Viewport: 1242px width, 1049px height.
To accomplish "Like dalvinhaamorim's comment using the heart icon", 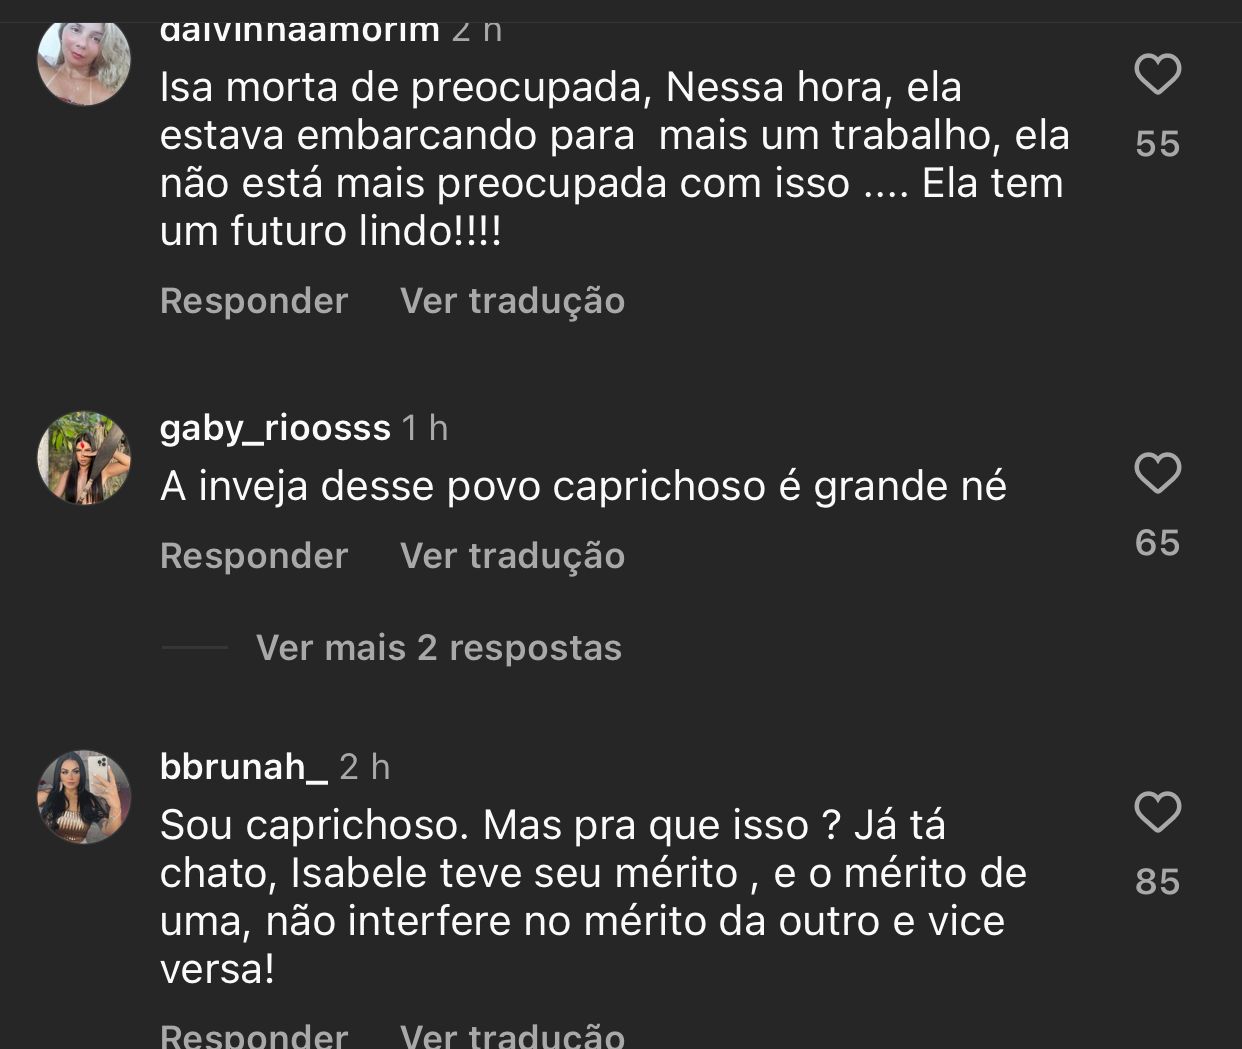I will (1159, 72).
